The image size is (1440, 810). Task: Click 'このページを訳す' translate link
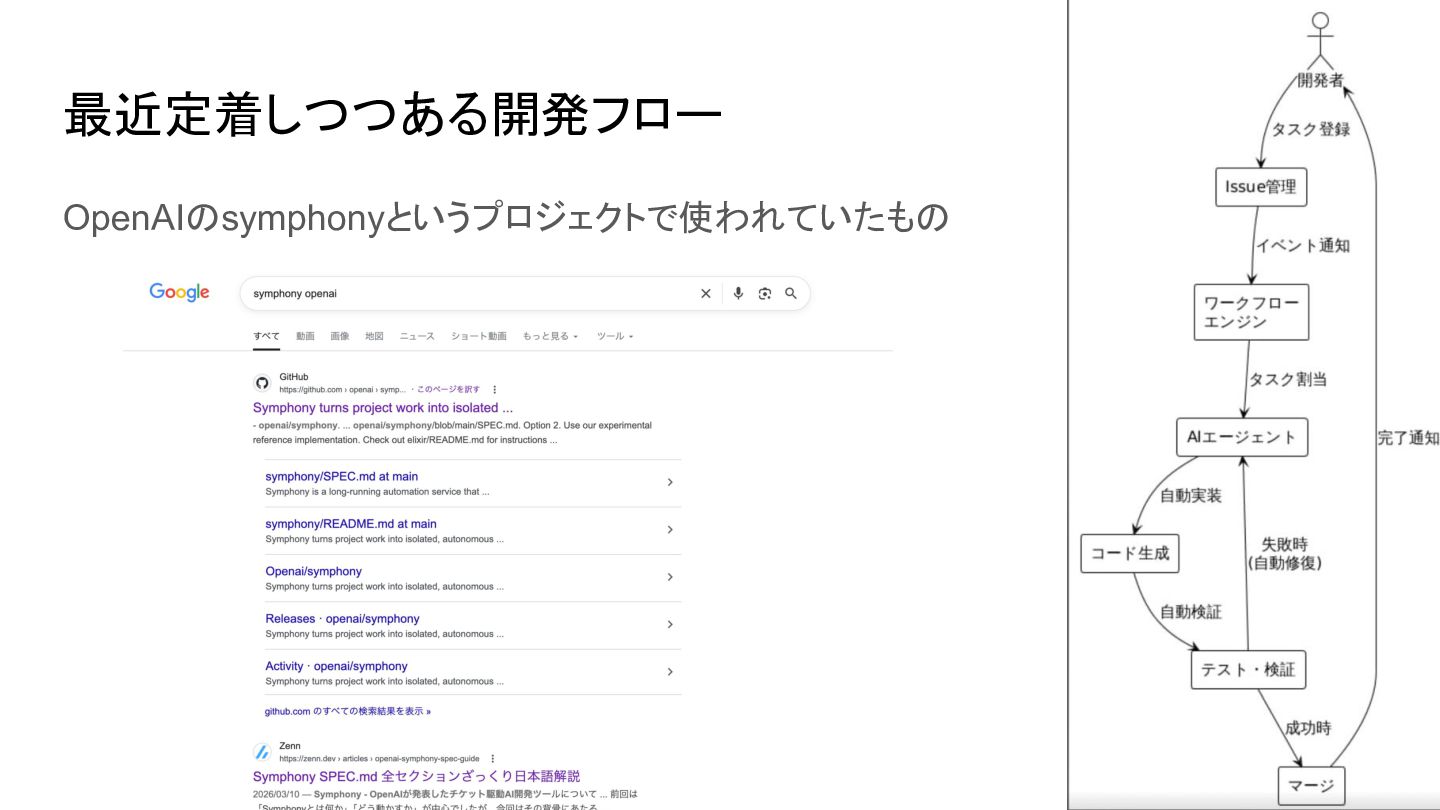448,389
